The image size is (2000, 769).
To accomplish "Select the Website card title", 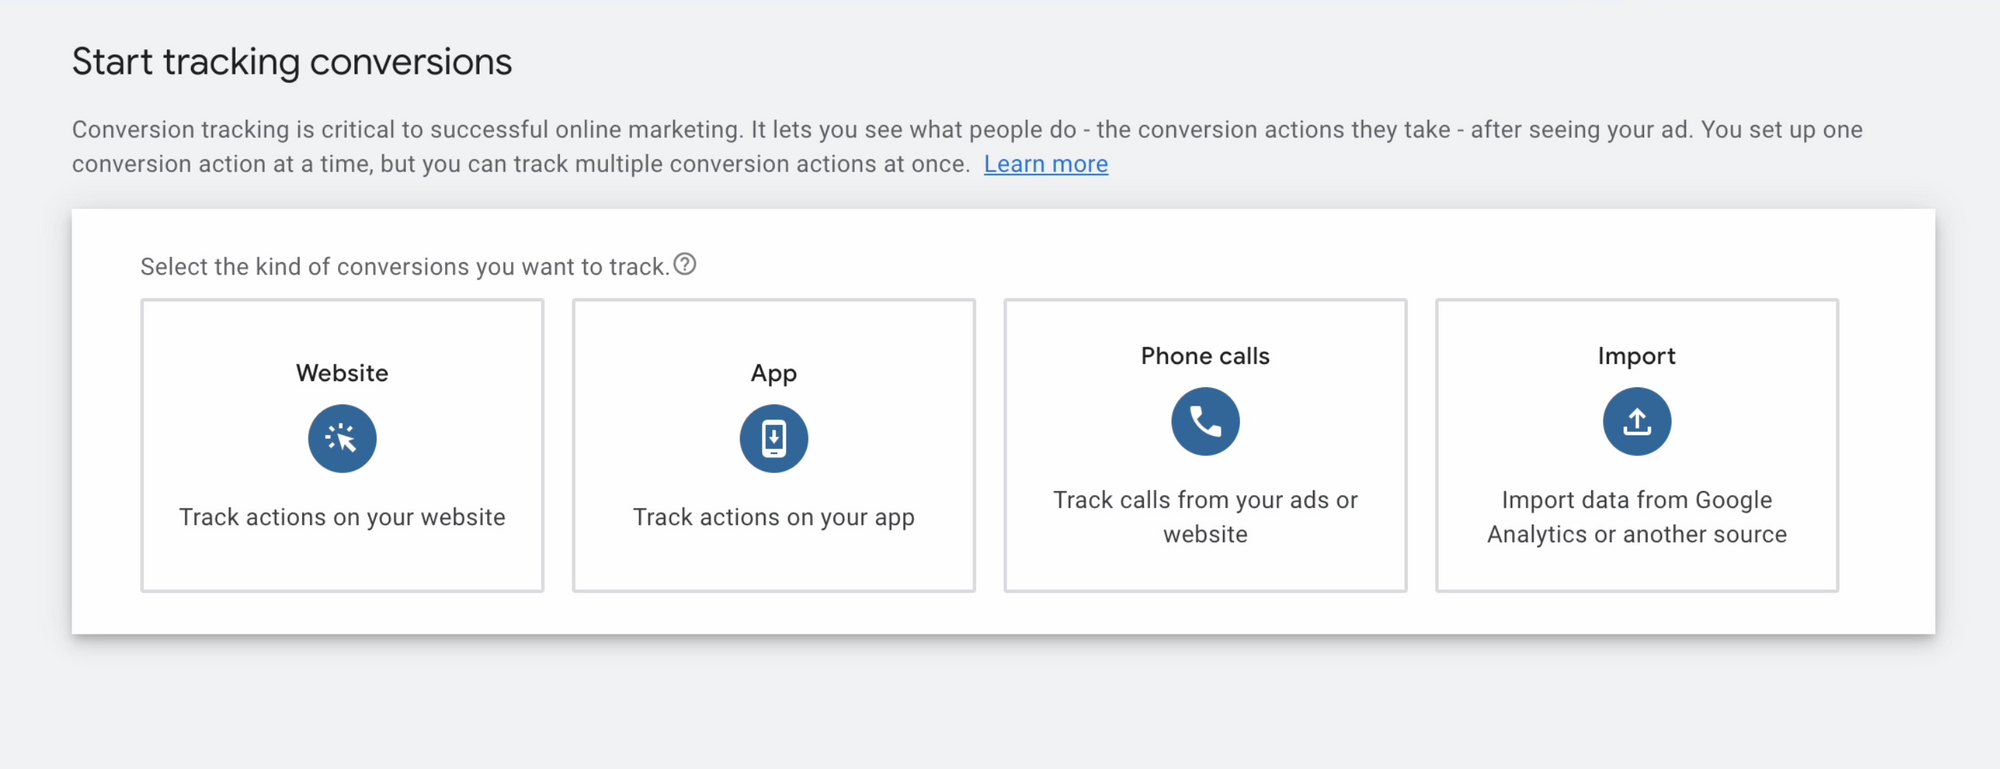I will point(342,373).
